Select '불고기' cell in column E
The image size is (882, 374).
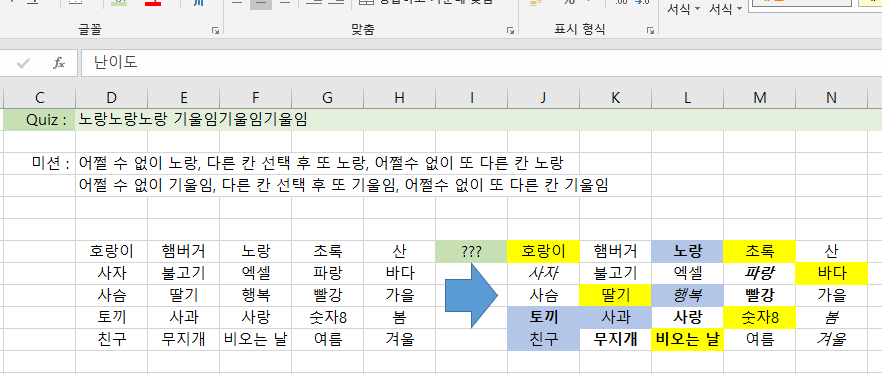(x=183, y=273)
